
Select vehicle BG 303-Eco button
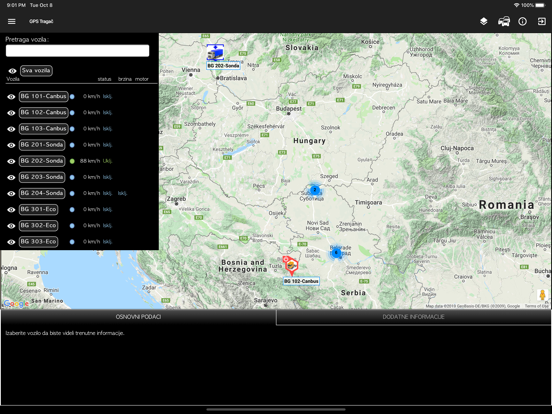[38, 242]
